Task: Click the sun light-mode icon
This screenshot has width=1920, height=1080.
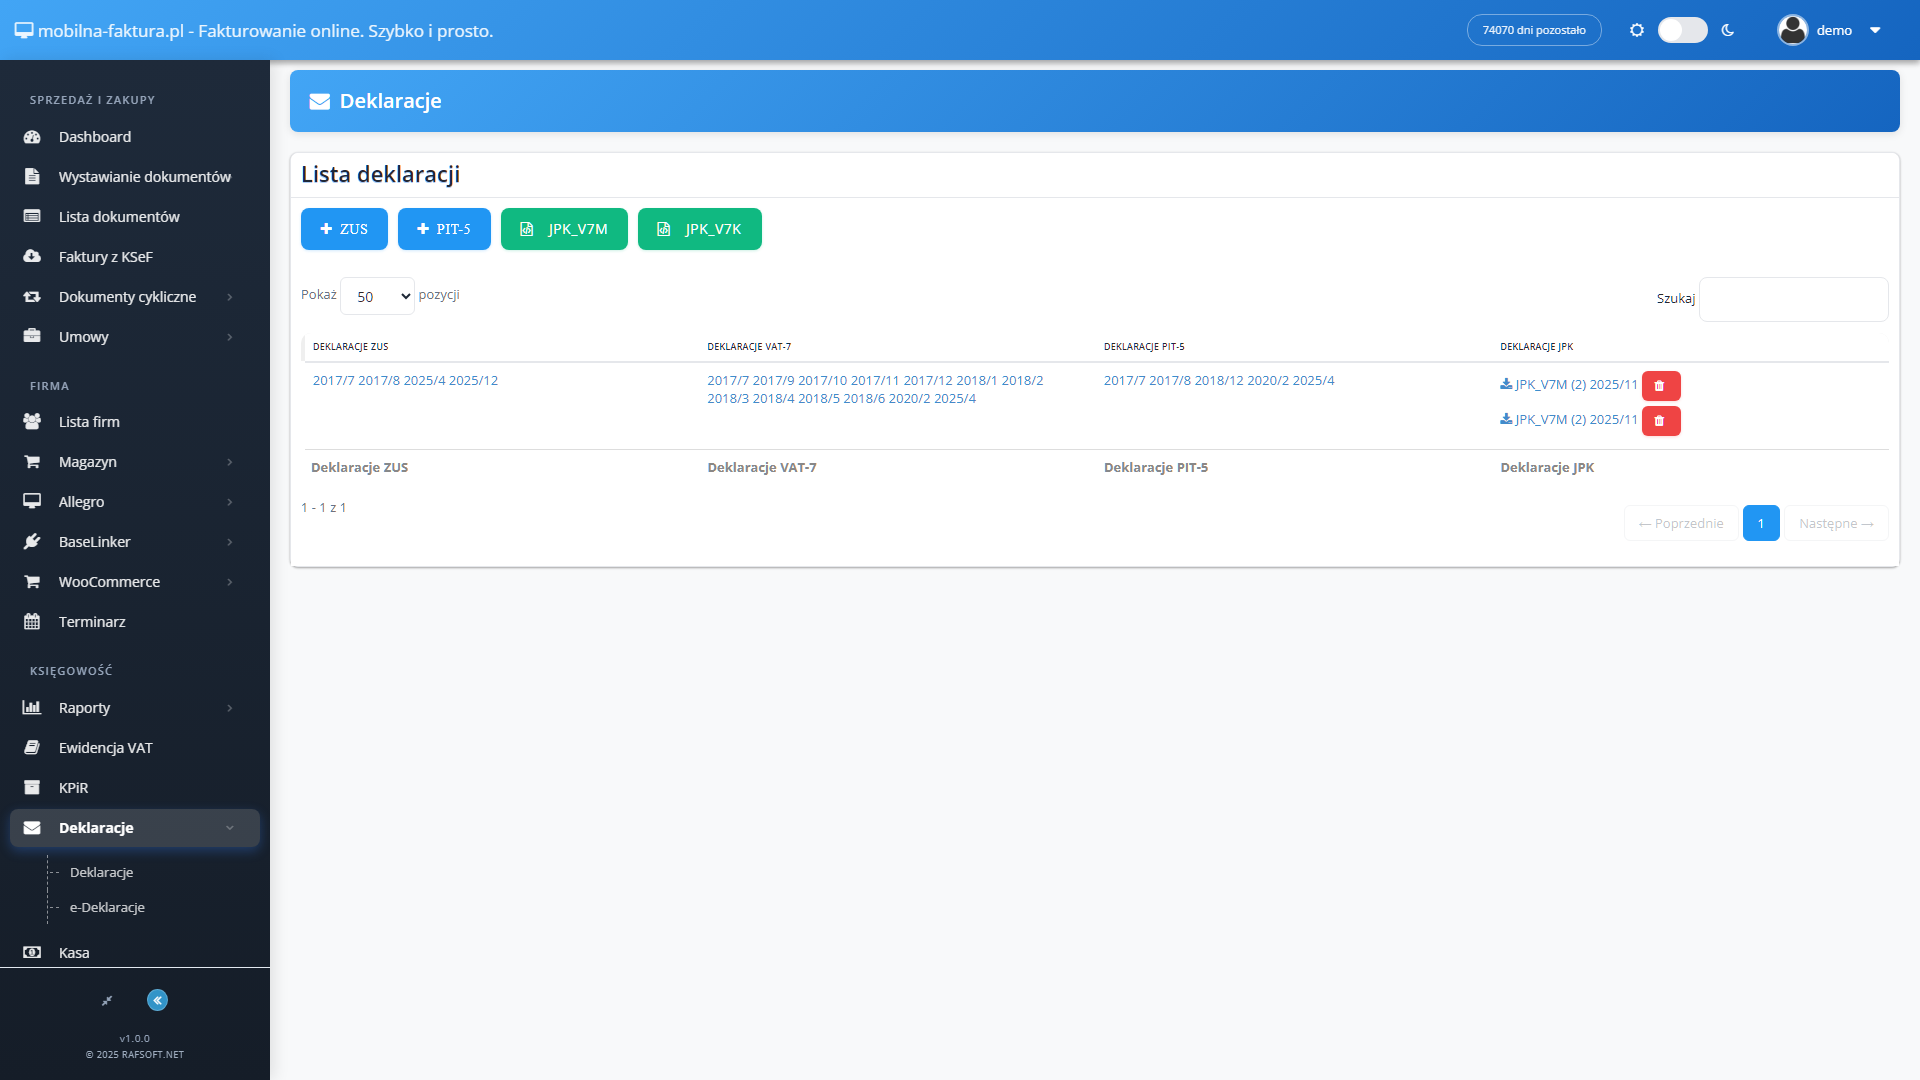Action: (1637, 30)
